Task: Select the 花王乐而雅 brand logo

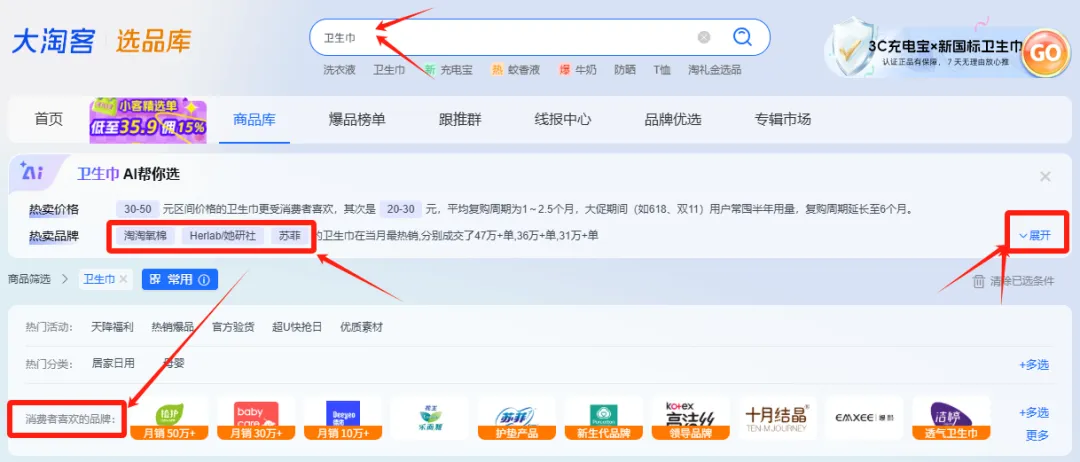Action: [x=429, y=418]
